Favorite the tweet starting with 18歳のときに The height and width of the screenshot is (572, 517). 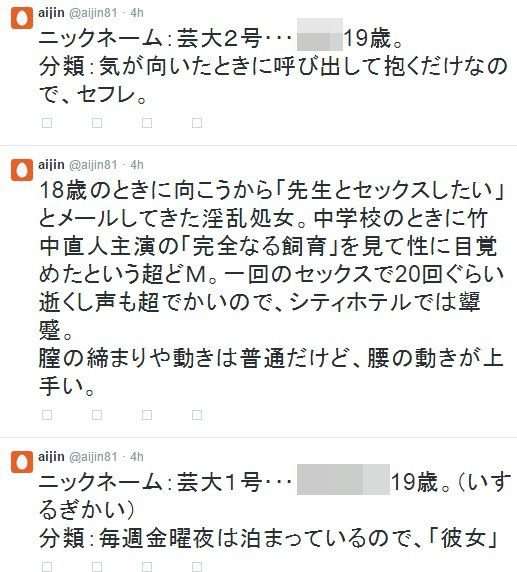(147, 415)
